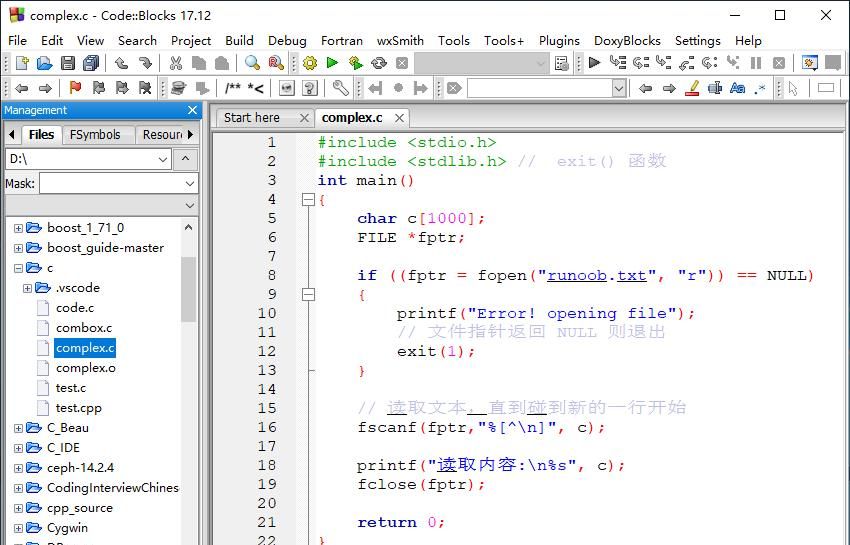
Task: Redo the last edit via toolbar
Action: [x=145, y=63]
